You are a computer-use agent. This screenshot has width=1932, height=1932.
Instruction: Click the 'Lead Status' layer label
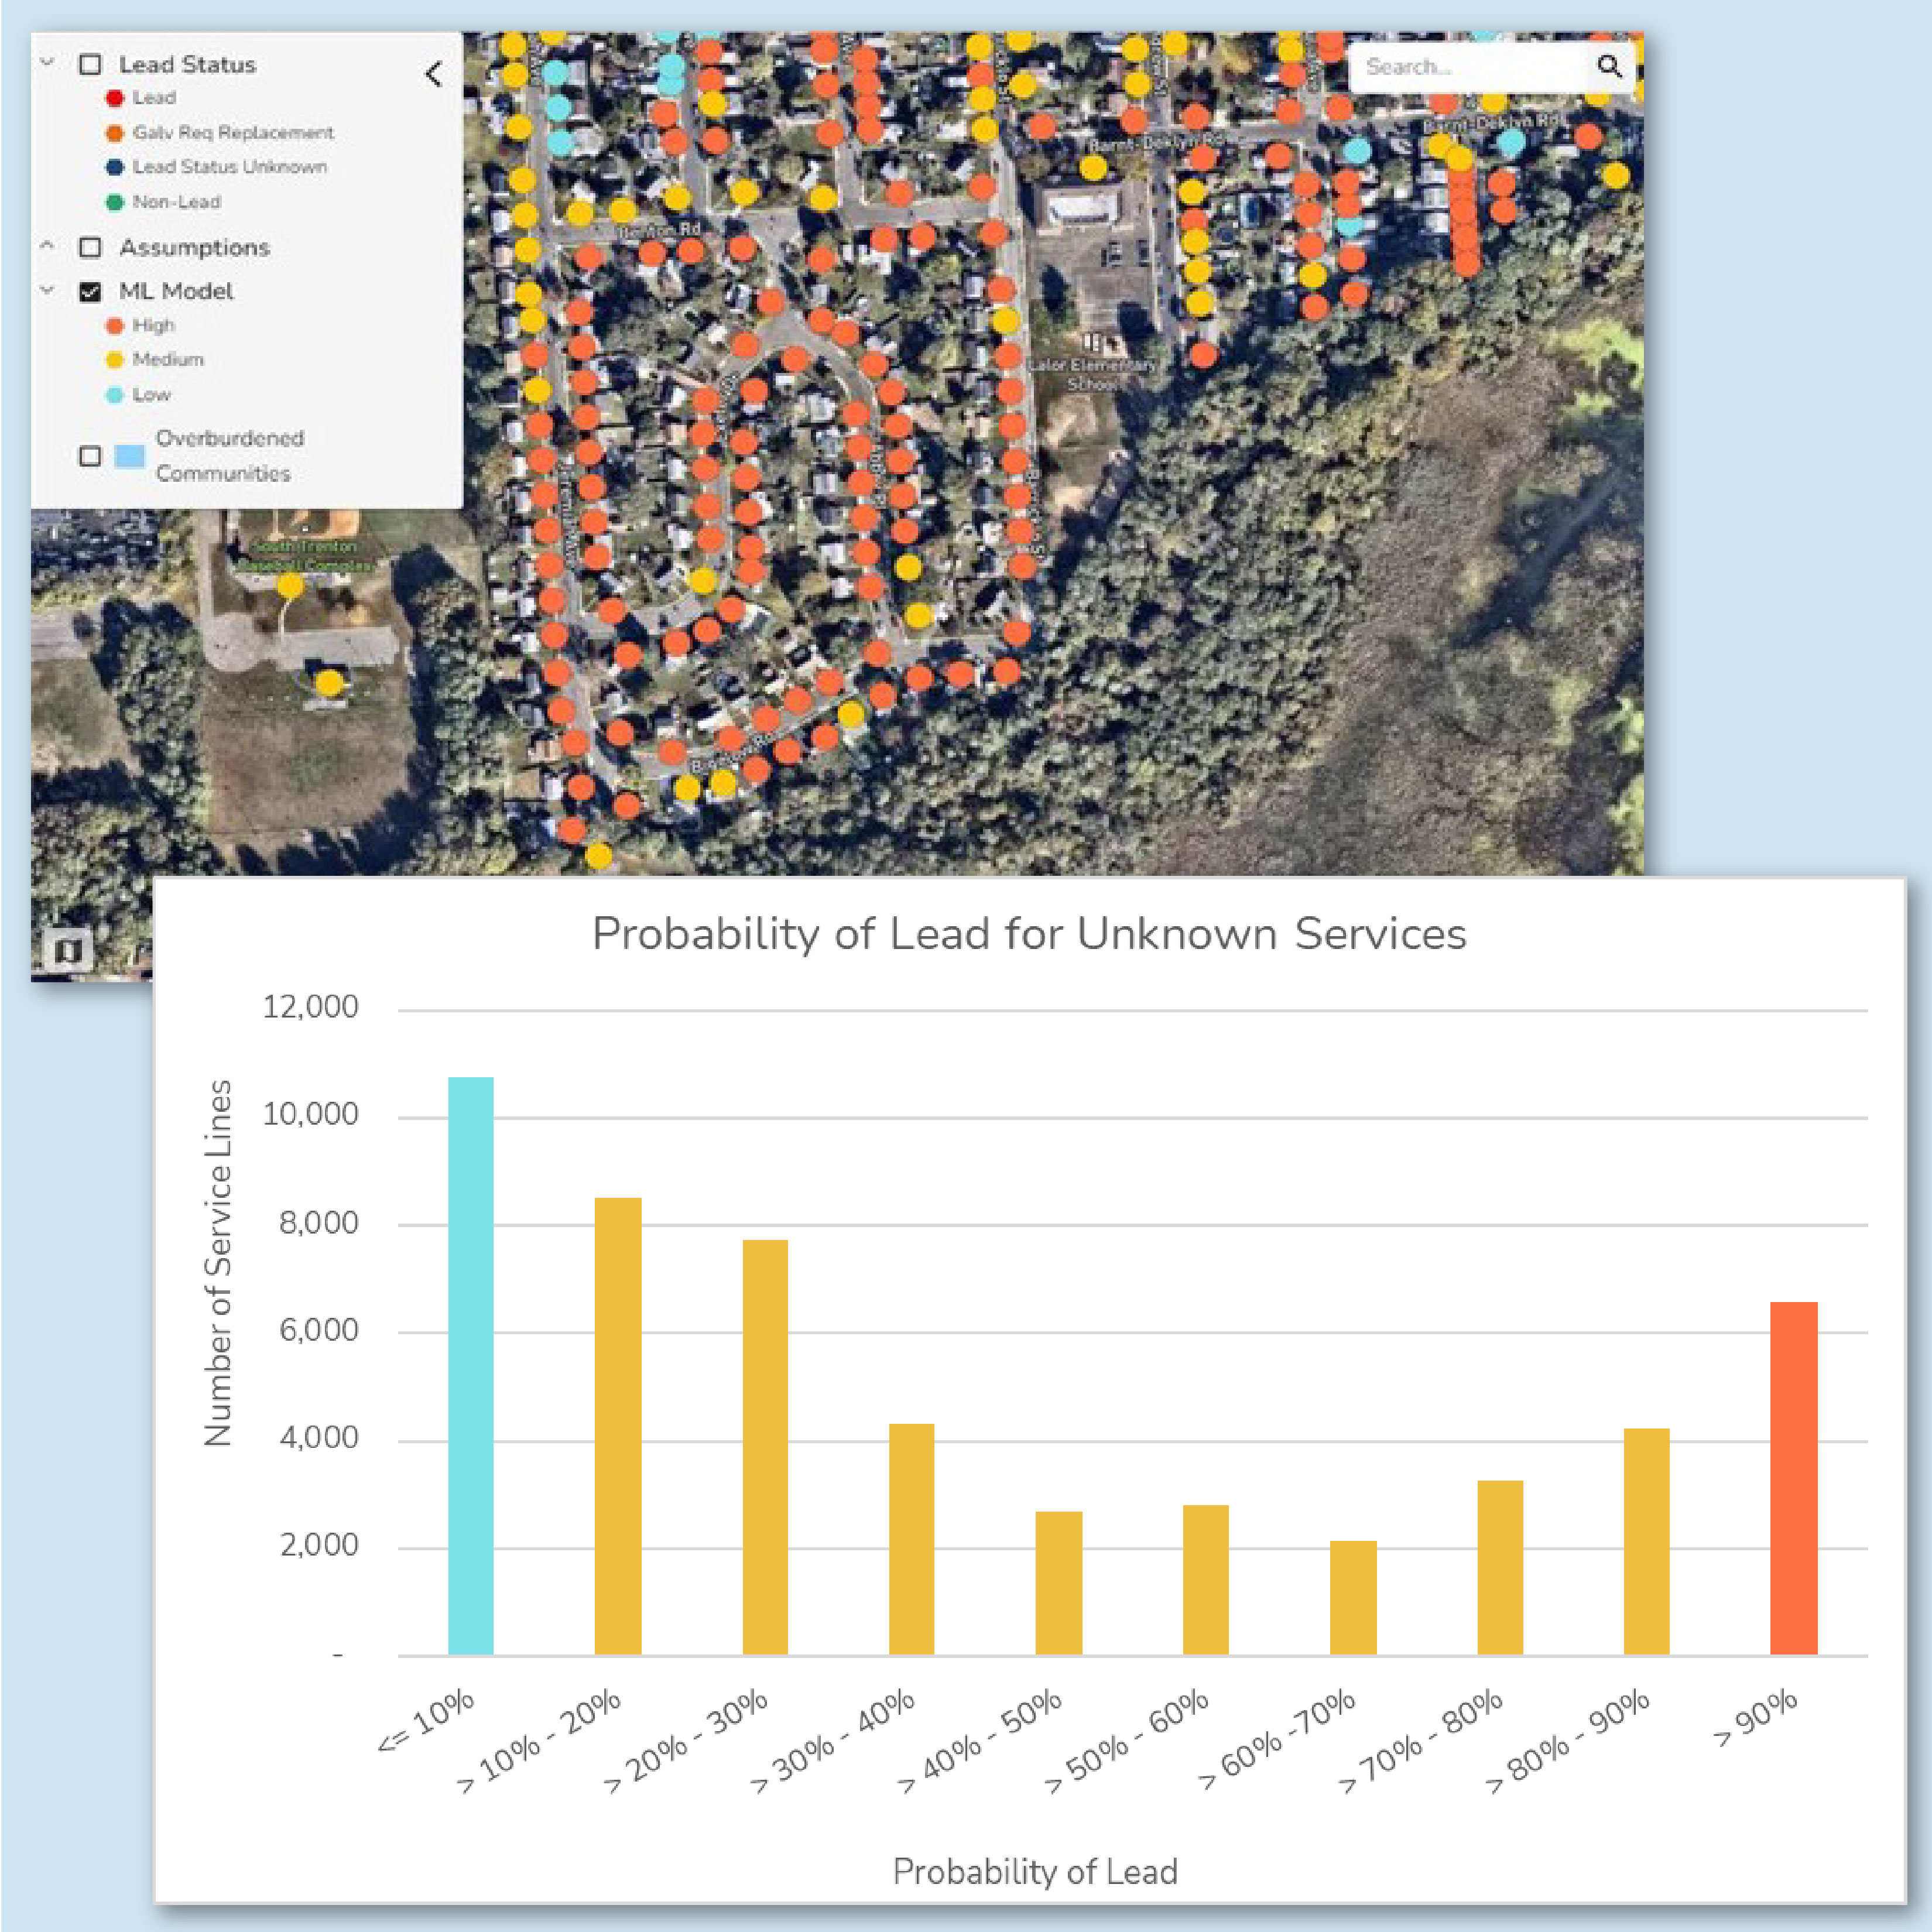pos(187,65)
